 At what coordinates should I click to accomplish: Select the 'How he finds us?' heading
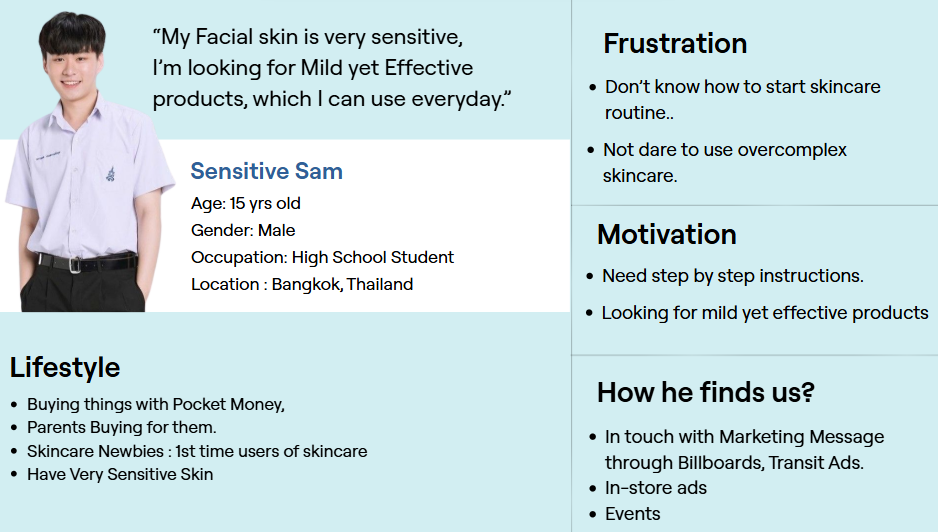pos(706,392)
